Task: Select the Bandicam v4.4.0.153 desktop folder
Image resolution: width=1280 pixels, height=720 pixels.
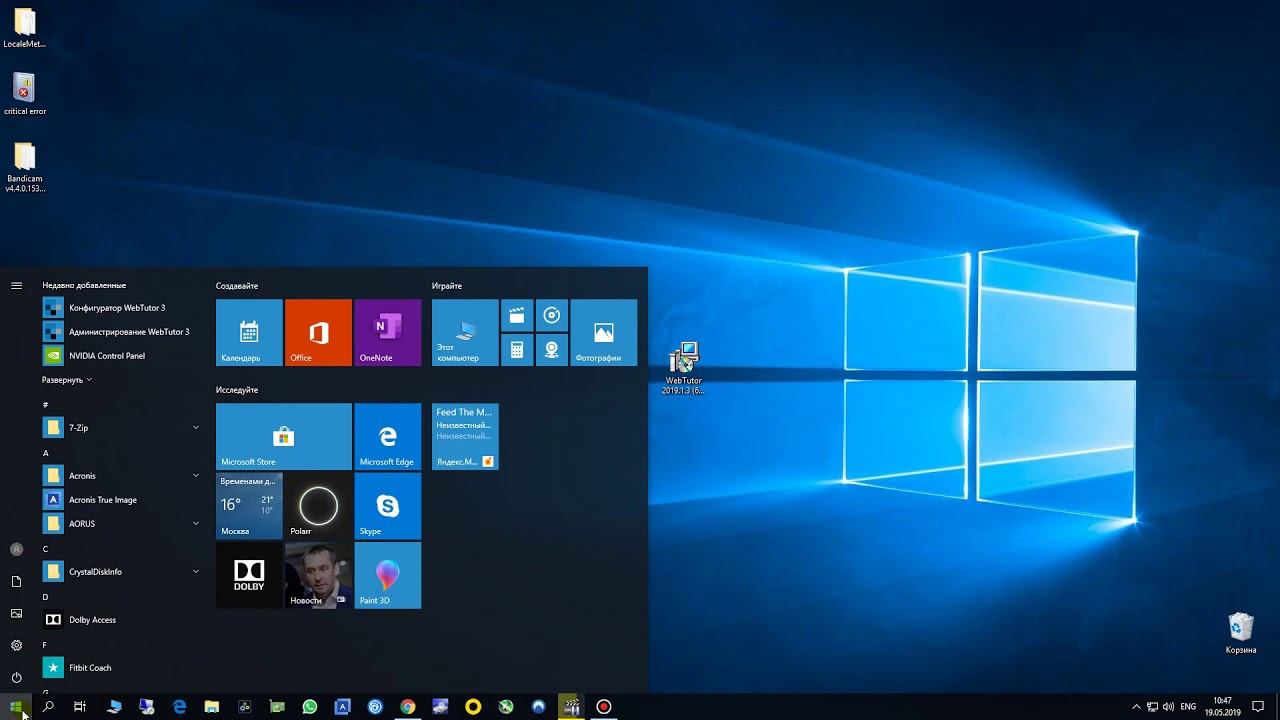Action: coord(24,167)
